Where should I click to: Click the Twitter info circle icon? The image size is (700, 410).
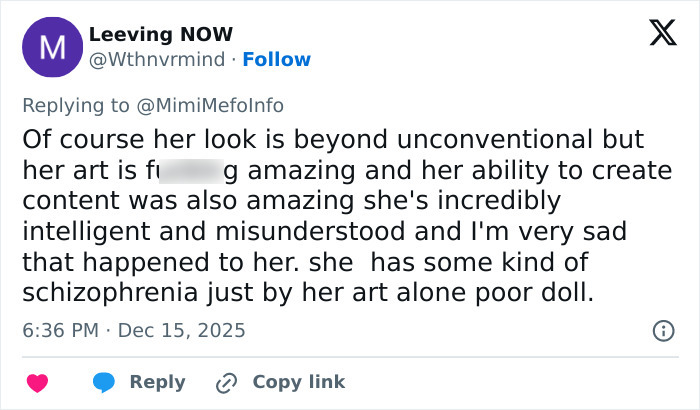click(x=661, y=330)
